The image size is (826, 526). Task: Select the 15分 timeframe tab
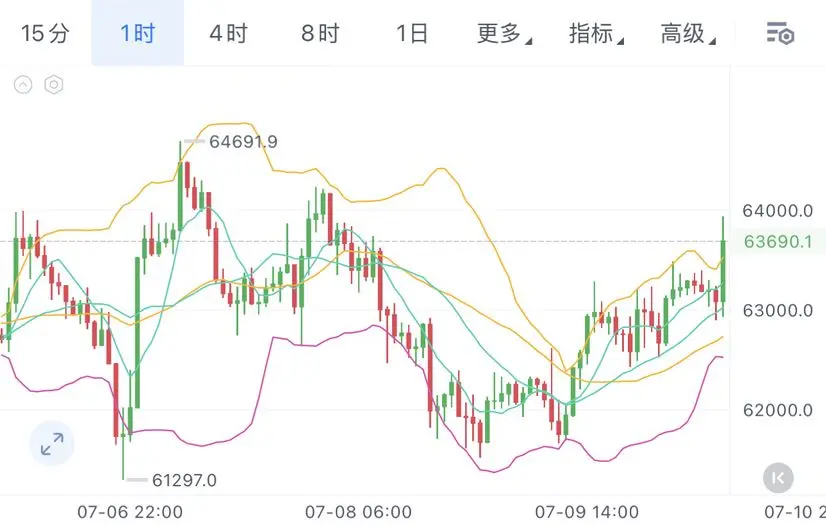(x=45, y=33)
